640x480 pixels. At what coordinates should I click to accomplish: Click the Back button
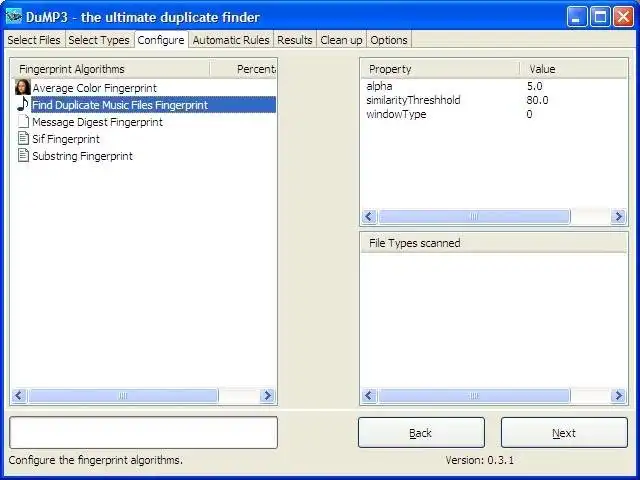pos(421,433)
